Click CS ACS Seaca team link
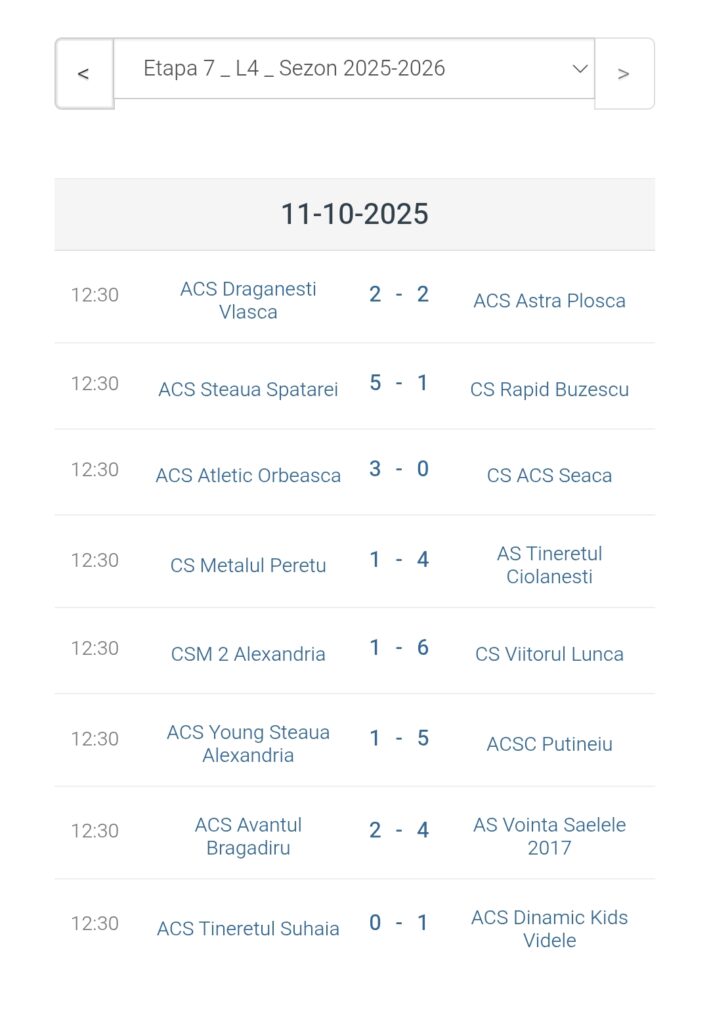The height and width of the screenshot is (1024, 709). (x=549, y=476)
